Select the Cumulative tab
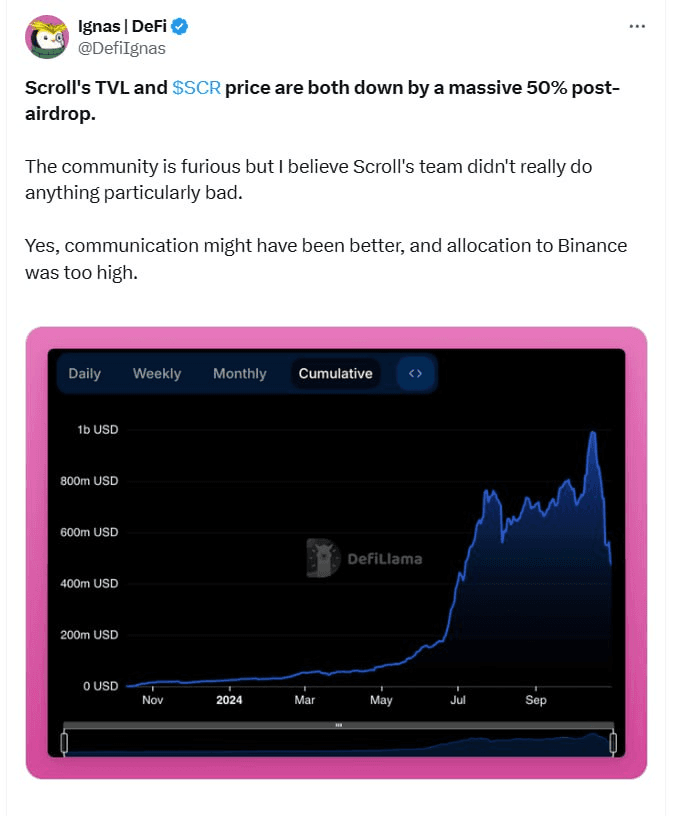Image resolution: width=685 pixels, height=816 pixels. click(x=335, y=373)
